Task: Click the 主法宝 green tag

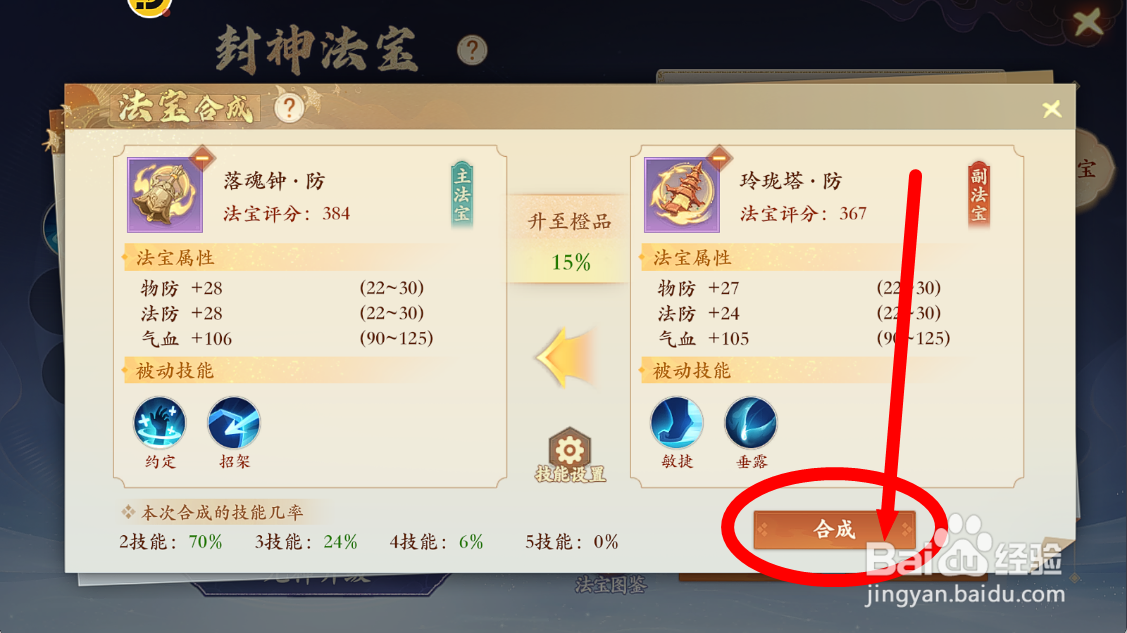Action: point(462,195)
